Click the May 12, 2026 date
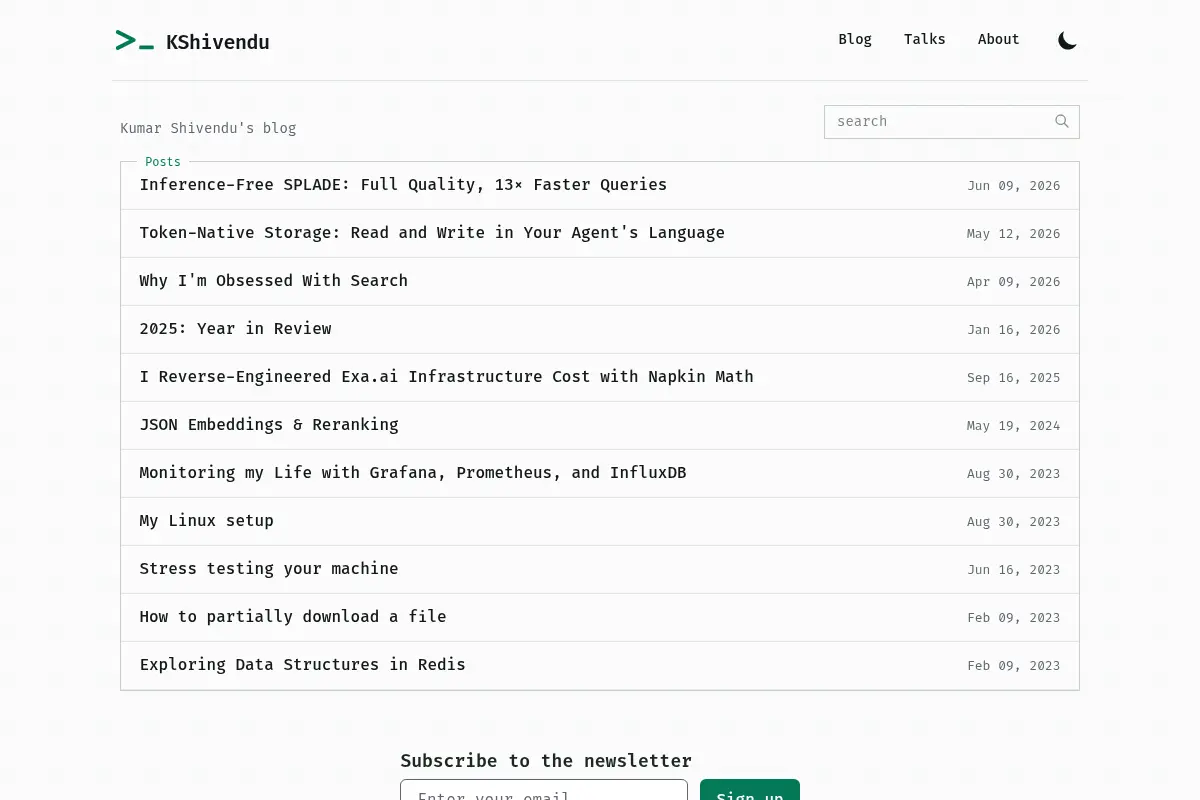Viewport: 1200px width, 800px height. click(x=1014, y=234)
